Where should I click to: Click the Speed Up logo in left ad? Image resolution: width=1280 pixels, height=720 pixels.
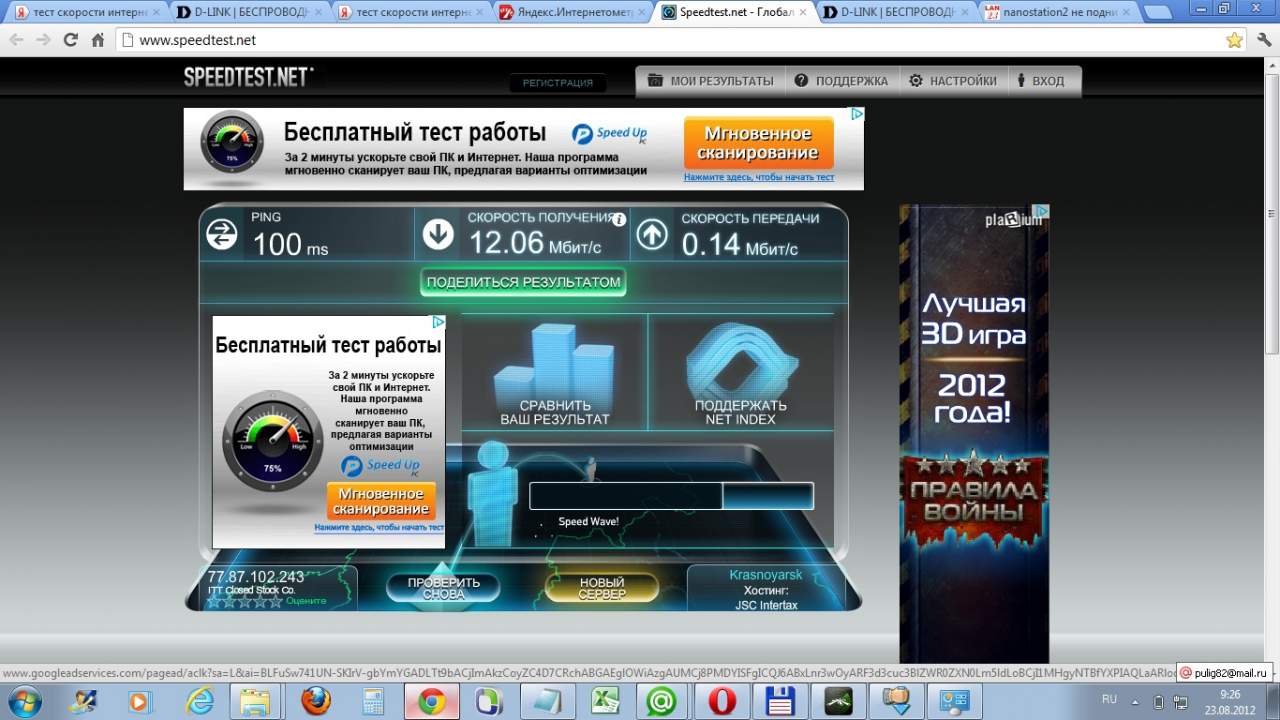(x=381, y=466)
